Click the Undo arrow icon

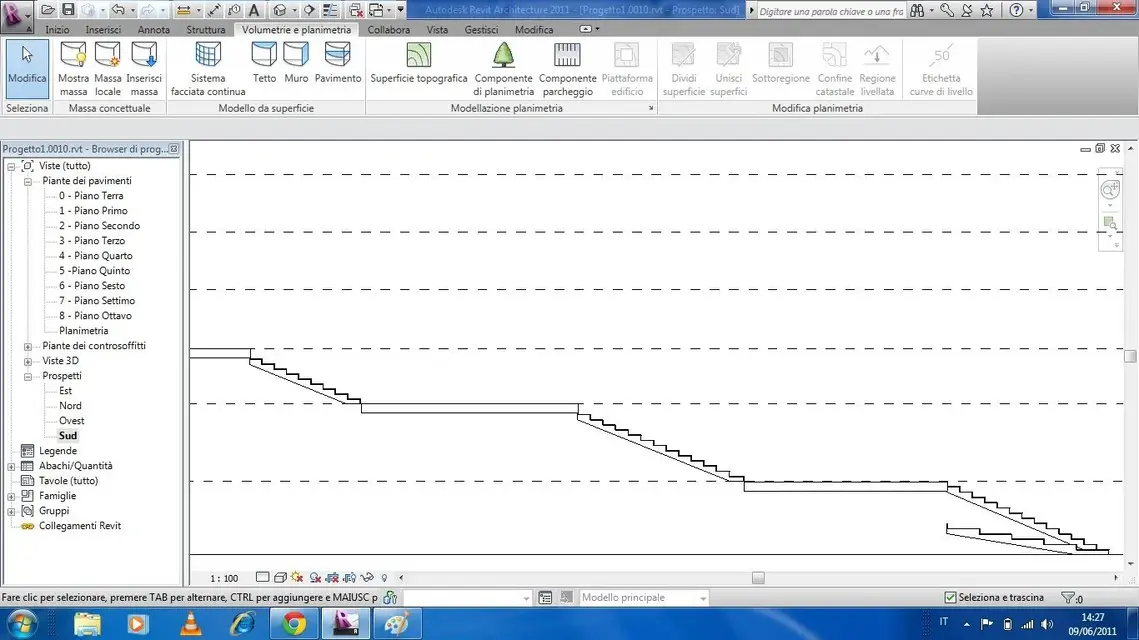click(x=118, y=10)
